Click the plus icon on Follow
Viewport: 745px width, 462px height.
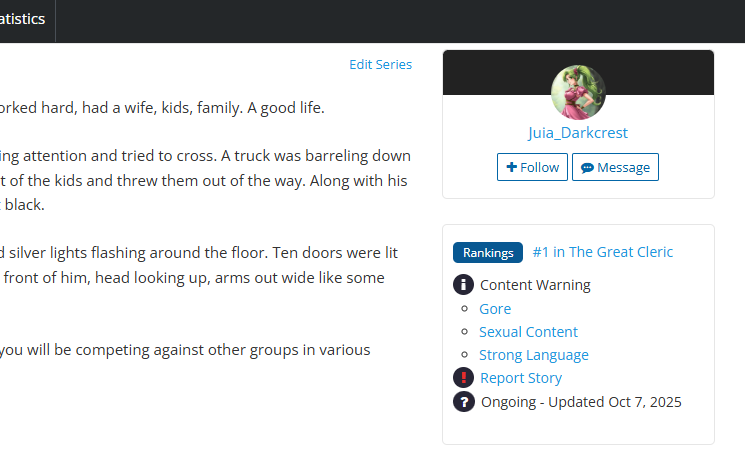[x=511, y=167]
